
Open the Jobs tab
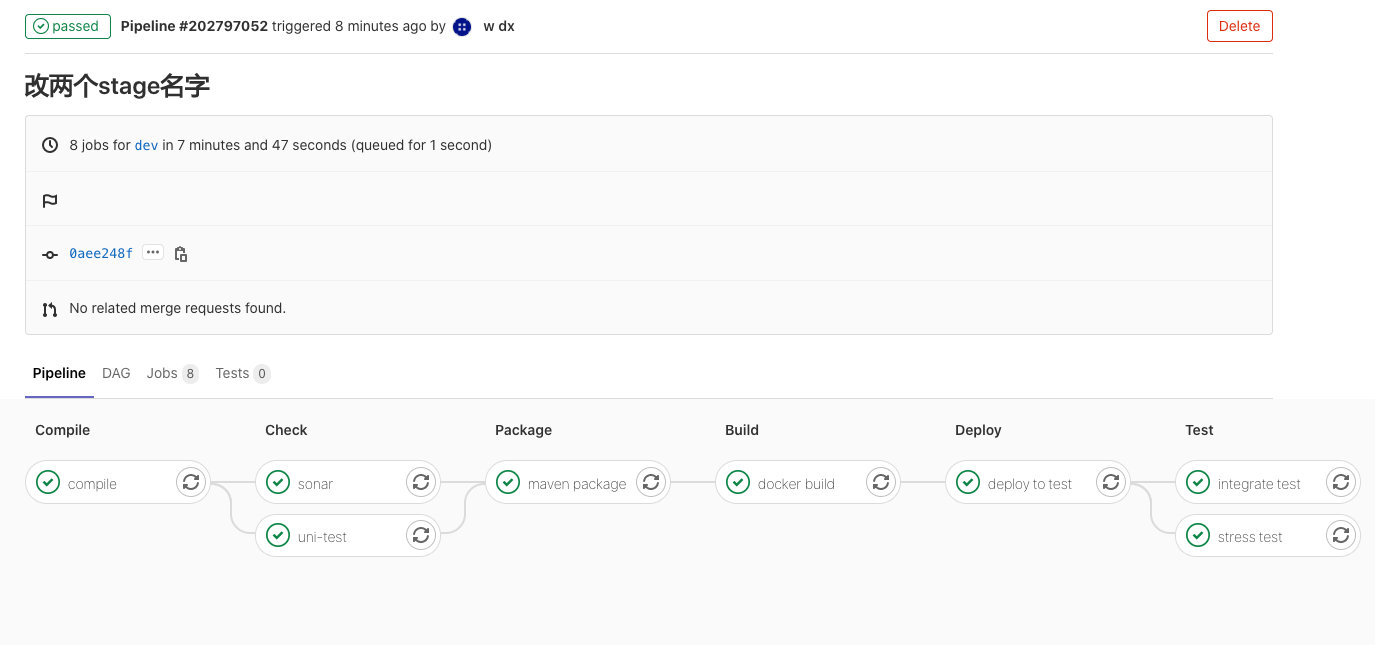point(172,373)
